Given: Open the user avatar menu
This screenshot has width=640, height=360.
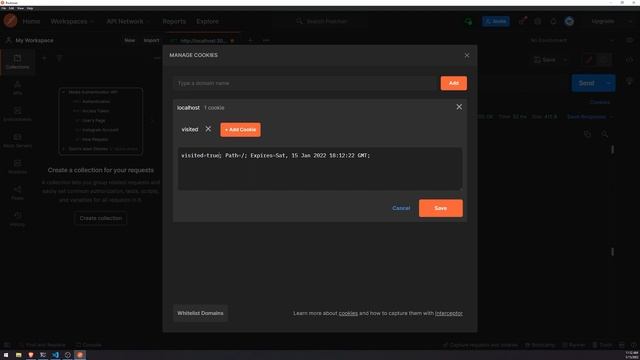Looking at the screenshot, I should coord(569,21).
